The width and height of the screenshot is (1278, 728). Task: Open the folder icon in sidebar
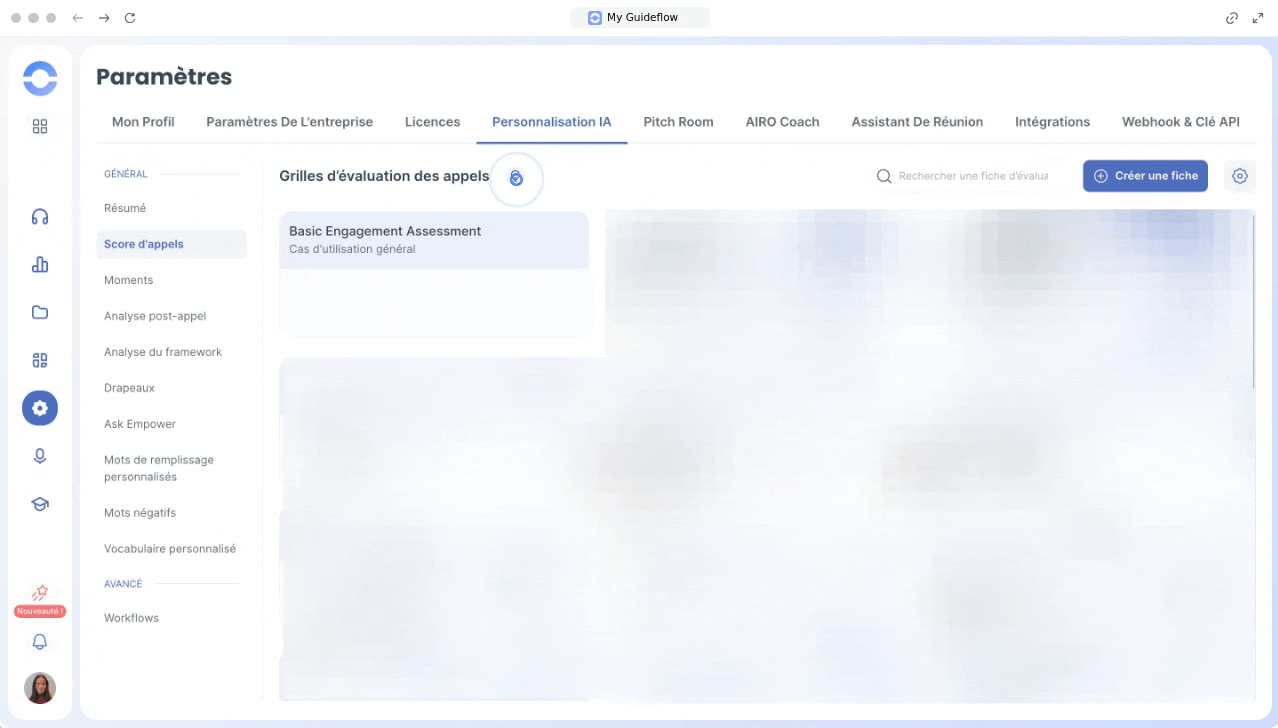[40, 312]
